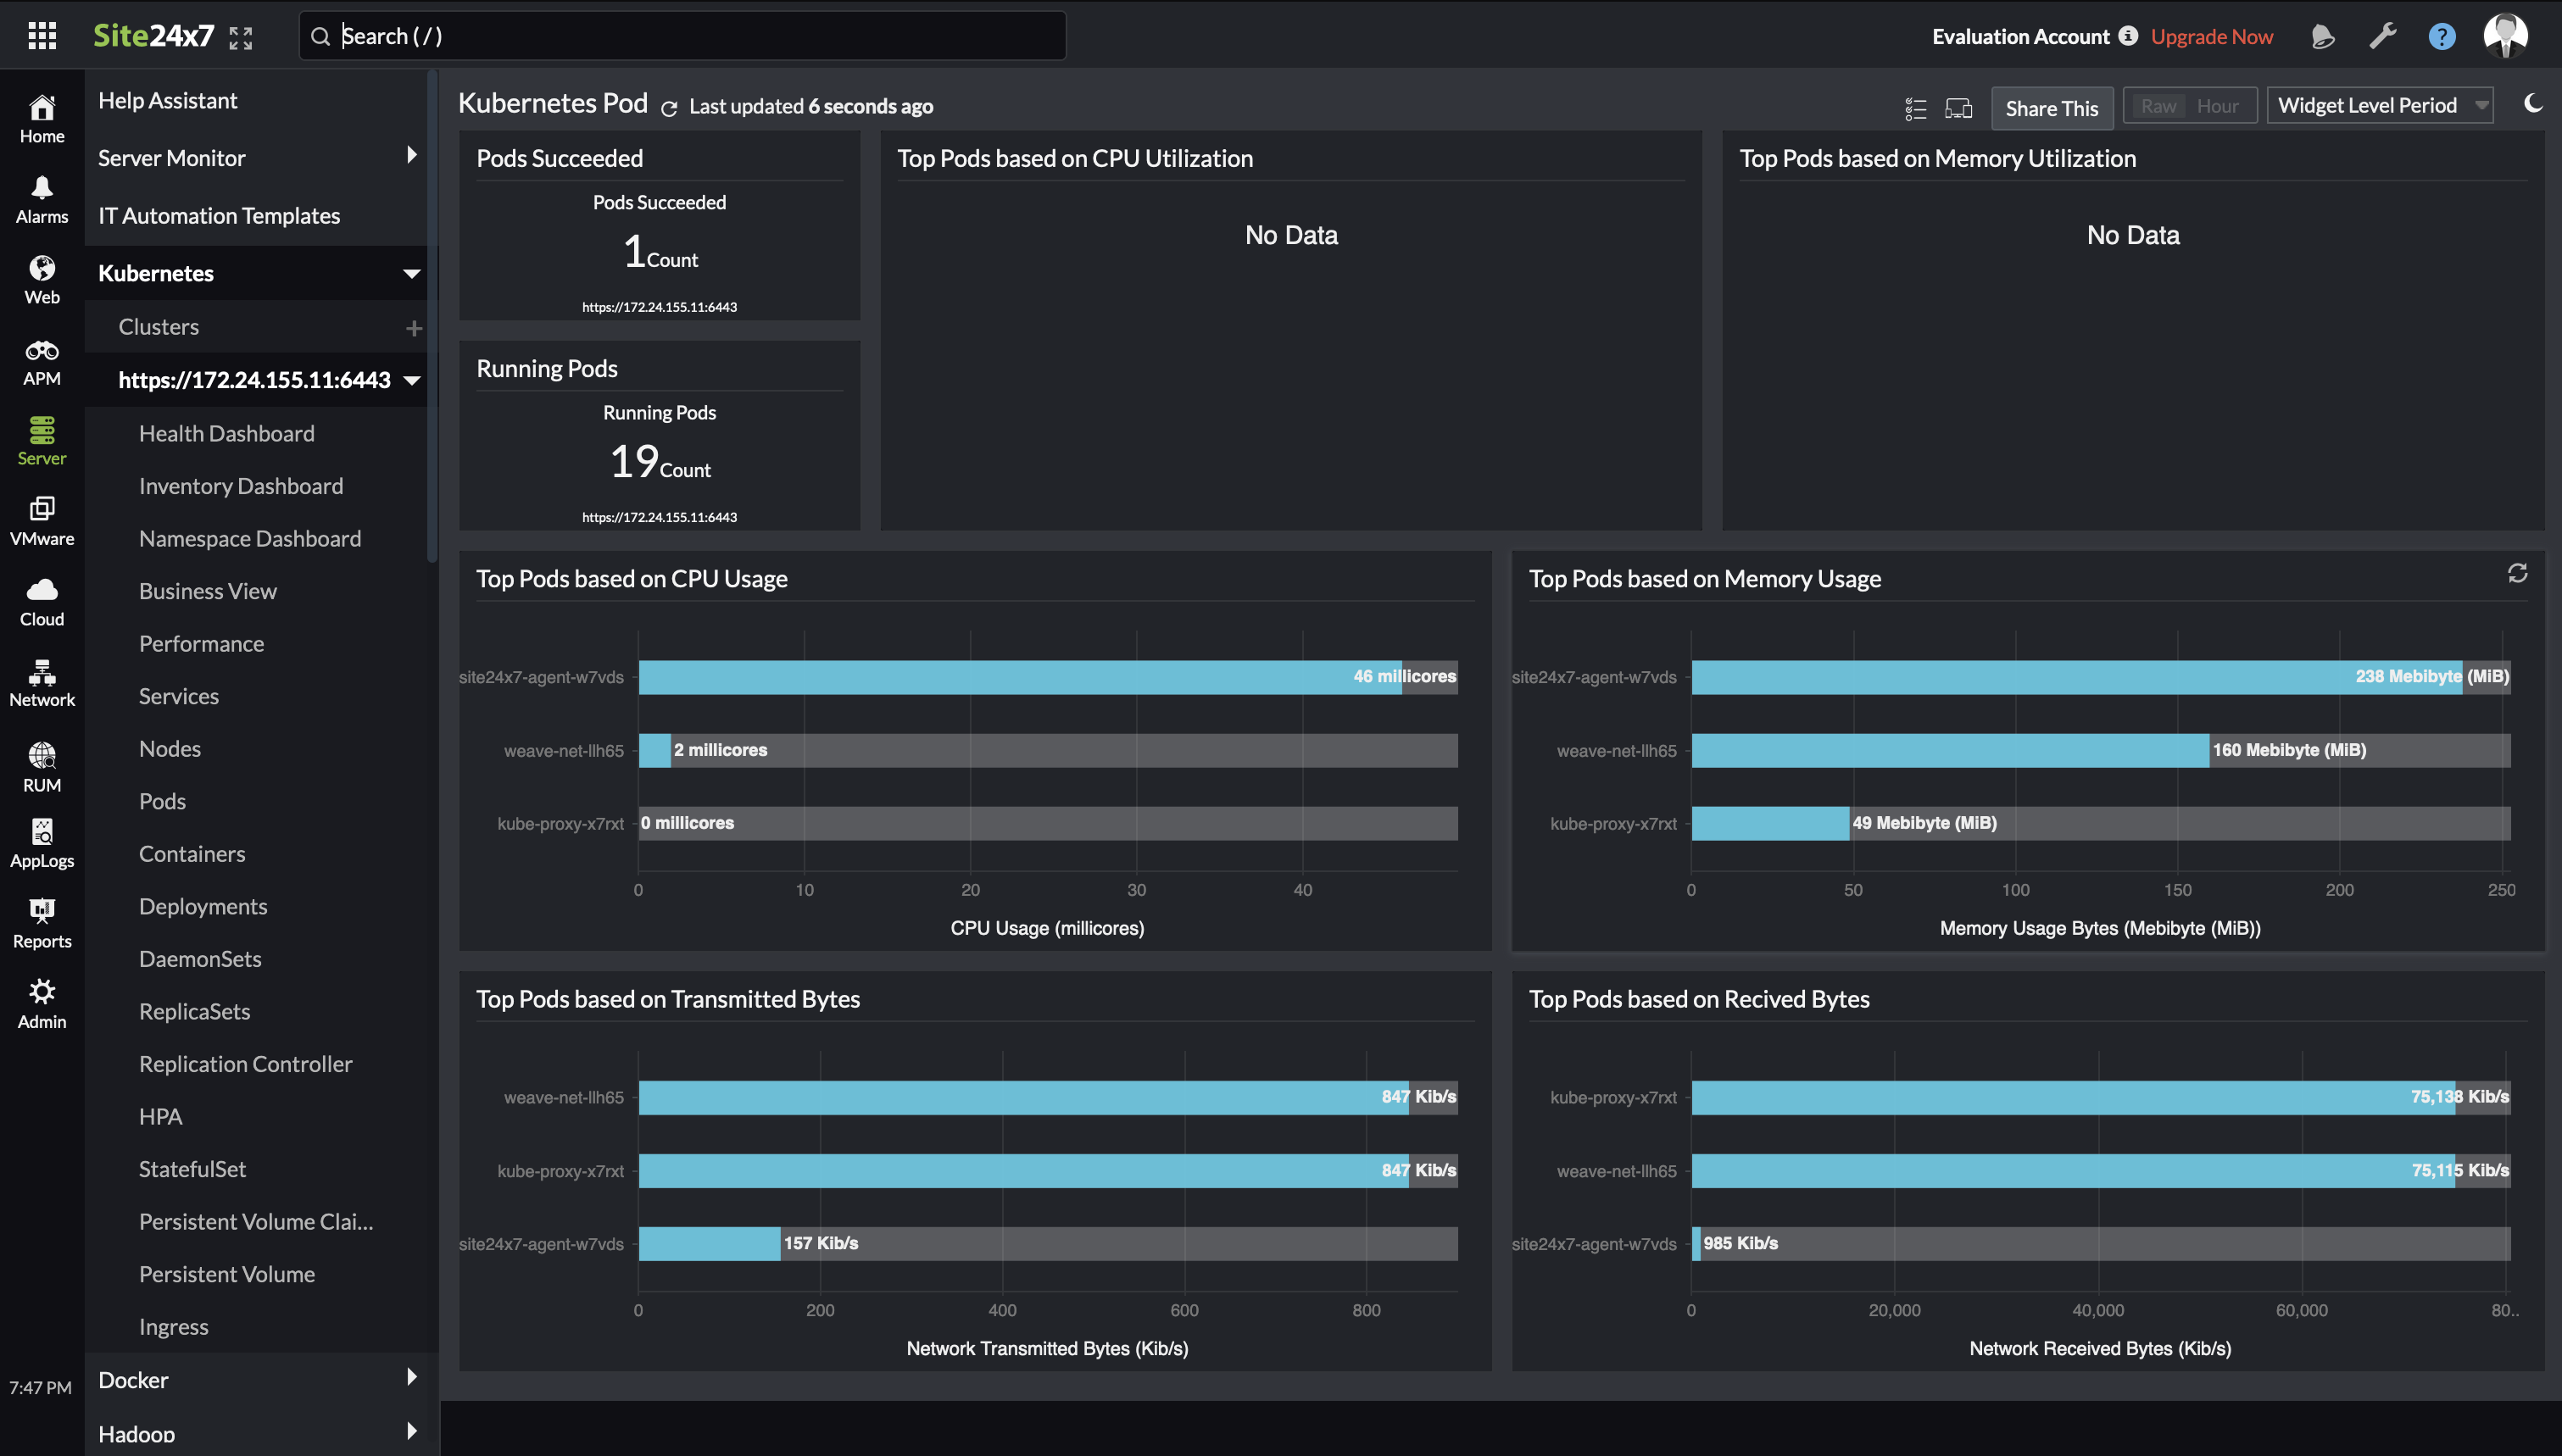Click cluster URL under Pods Succeeded
Screen dimensions: 2562x1456
(x=659, y=307)
